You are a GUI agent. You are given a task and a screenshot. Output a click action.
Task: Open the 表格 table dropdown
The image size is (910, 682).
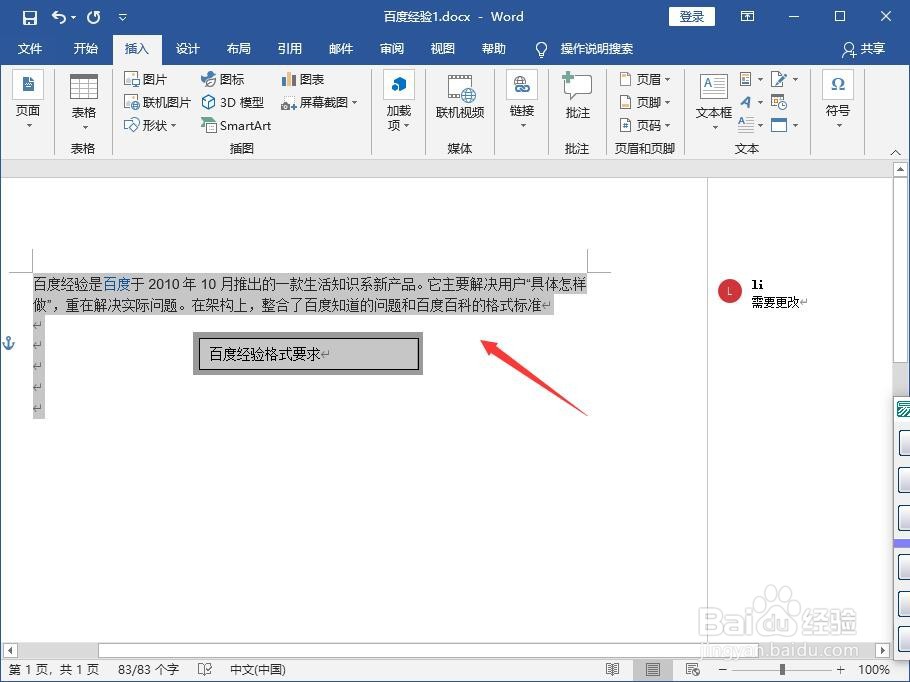click(x=84, y=102)
